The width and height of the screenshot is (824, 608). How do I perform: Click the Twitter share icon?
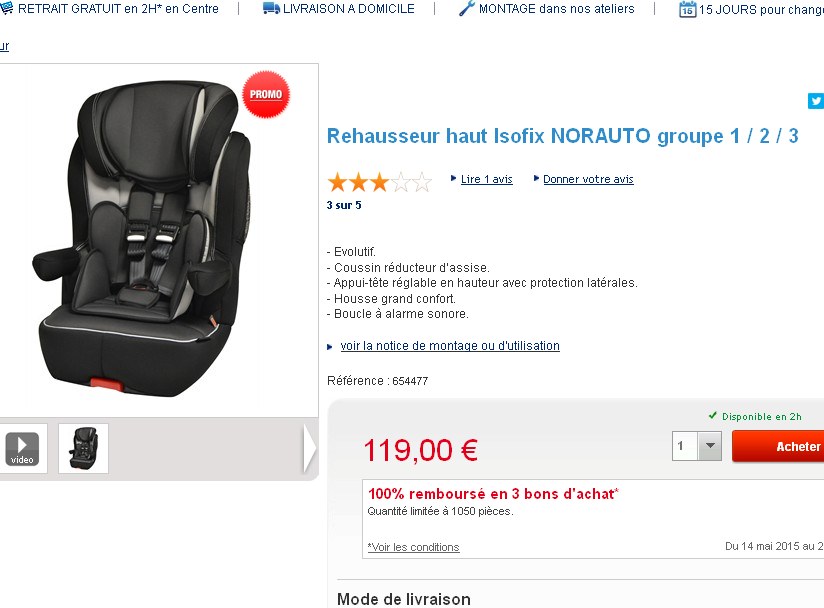(x=816, y=100)
